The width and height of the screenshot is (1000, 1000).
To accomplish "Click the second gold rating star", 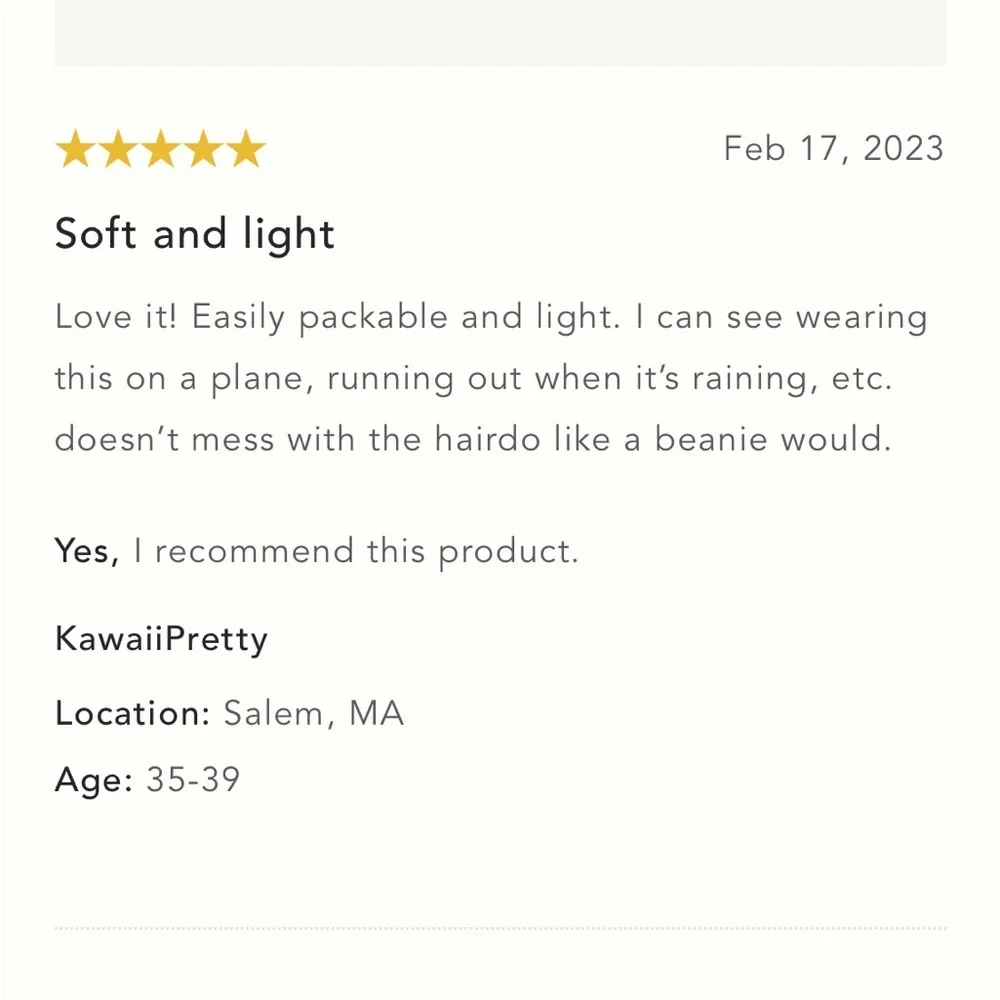I will 118,149.
